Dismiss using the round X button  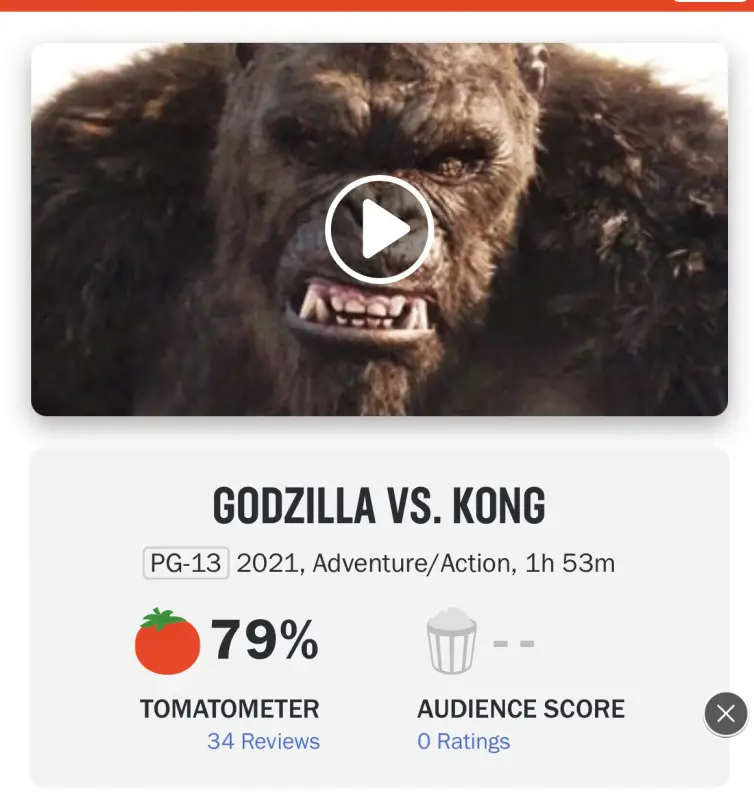725,713
